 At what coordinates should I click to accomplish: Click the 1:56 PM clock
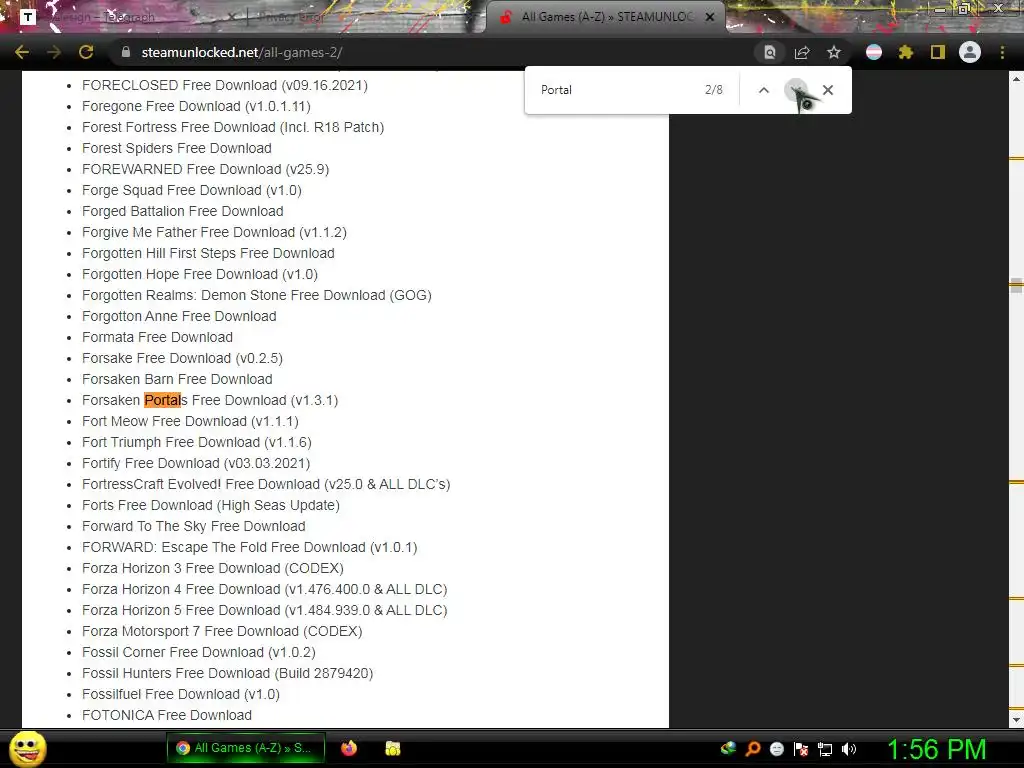(x=936, y=749)
